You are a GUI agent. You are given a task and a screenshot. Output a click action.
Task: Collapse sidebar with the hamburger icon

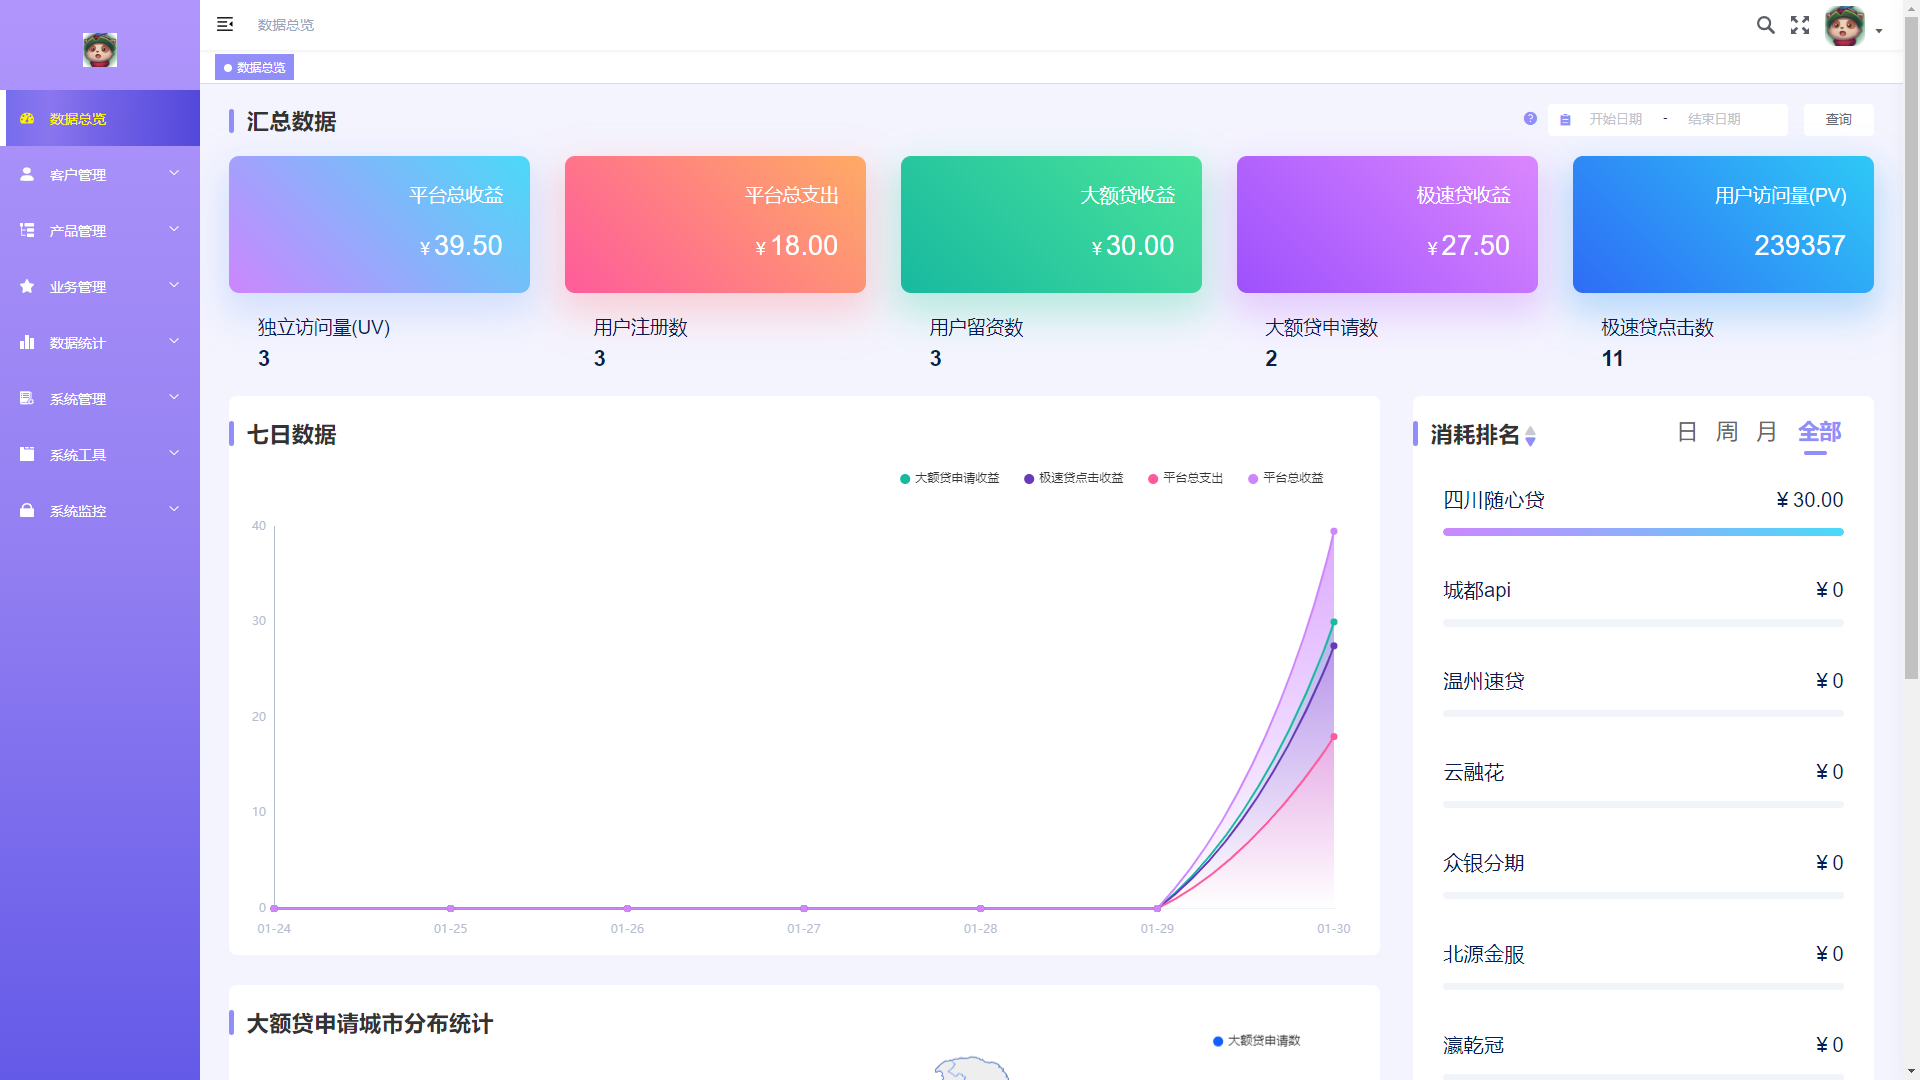(x=225, y=24)
